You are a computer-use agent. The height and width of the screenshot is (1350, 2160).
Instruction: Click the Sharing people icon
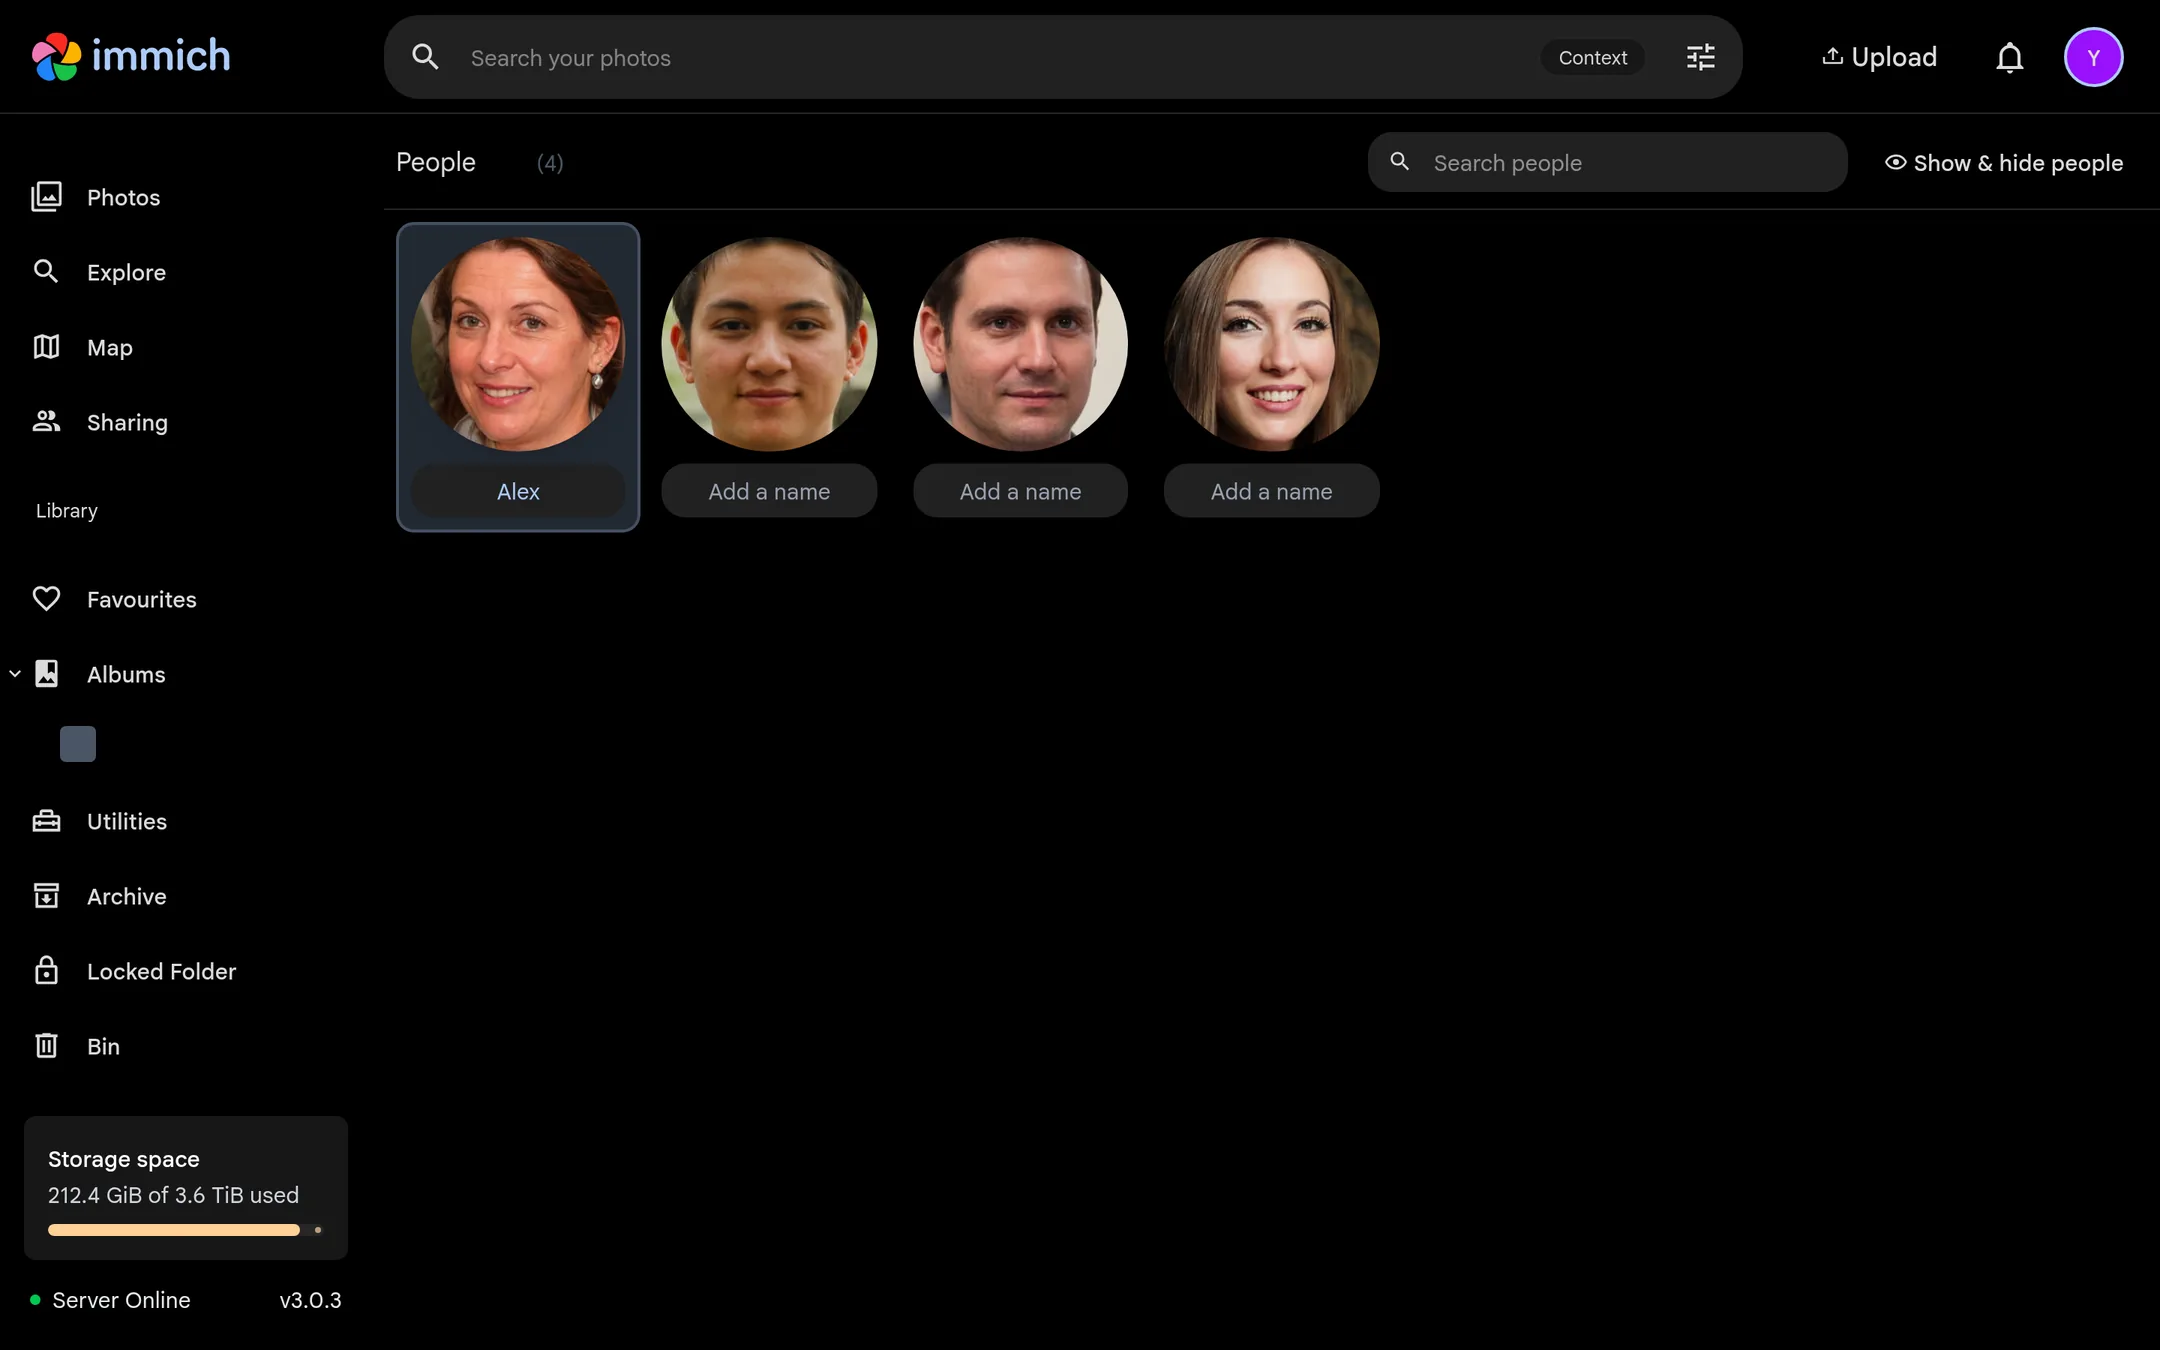(46, 422)
